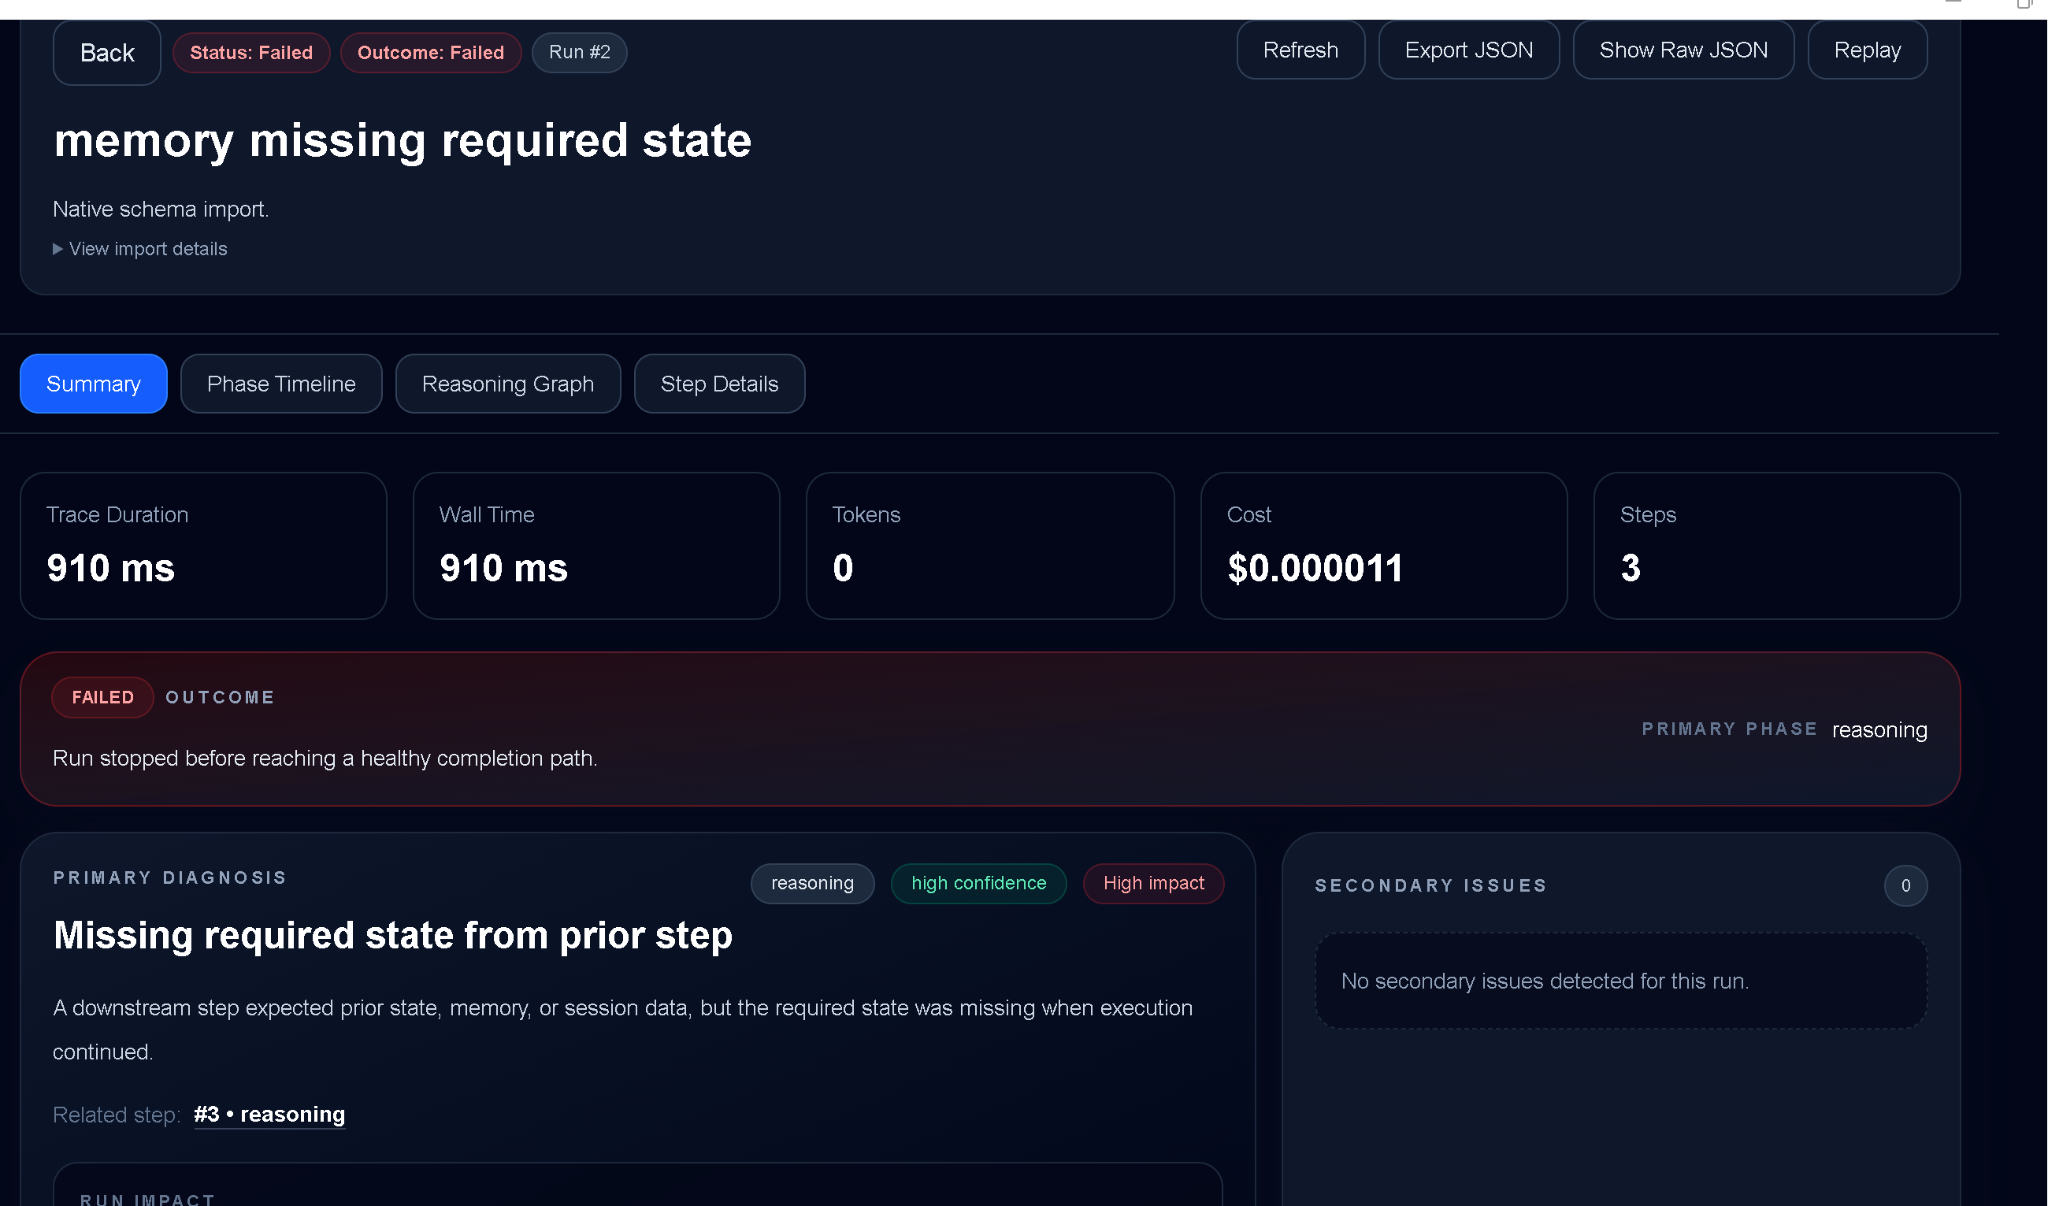Click the Primary Phase reasoning value
This screenshot has height=1206, width=2048.
coord(1879,730)
